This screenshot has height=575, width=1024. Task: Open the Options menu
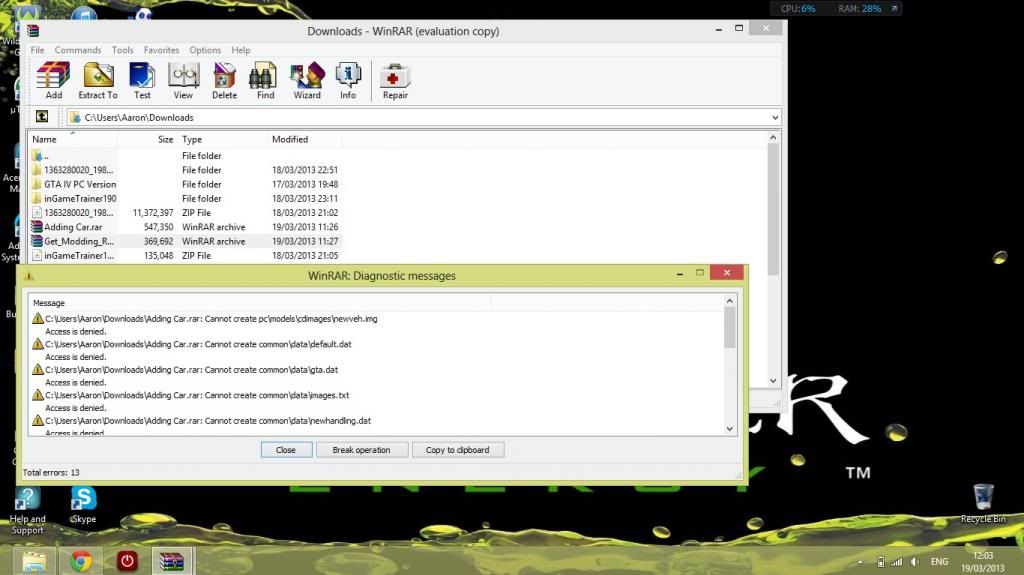(205, 50)
